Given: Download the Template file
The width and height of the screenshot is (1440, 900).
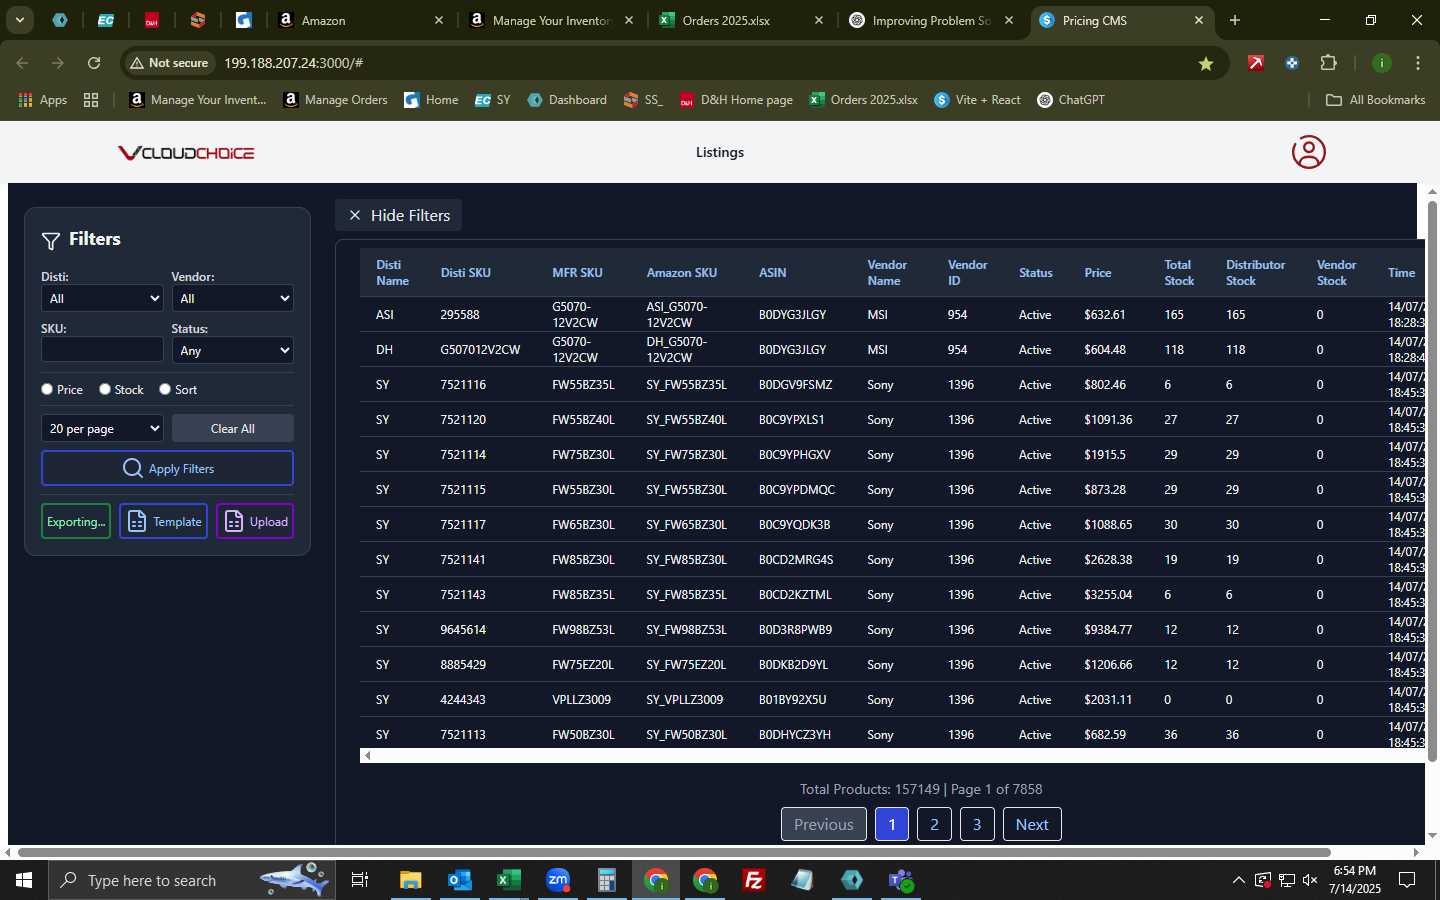Looking at the screenshot, I should [x=164, y=521].
